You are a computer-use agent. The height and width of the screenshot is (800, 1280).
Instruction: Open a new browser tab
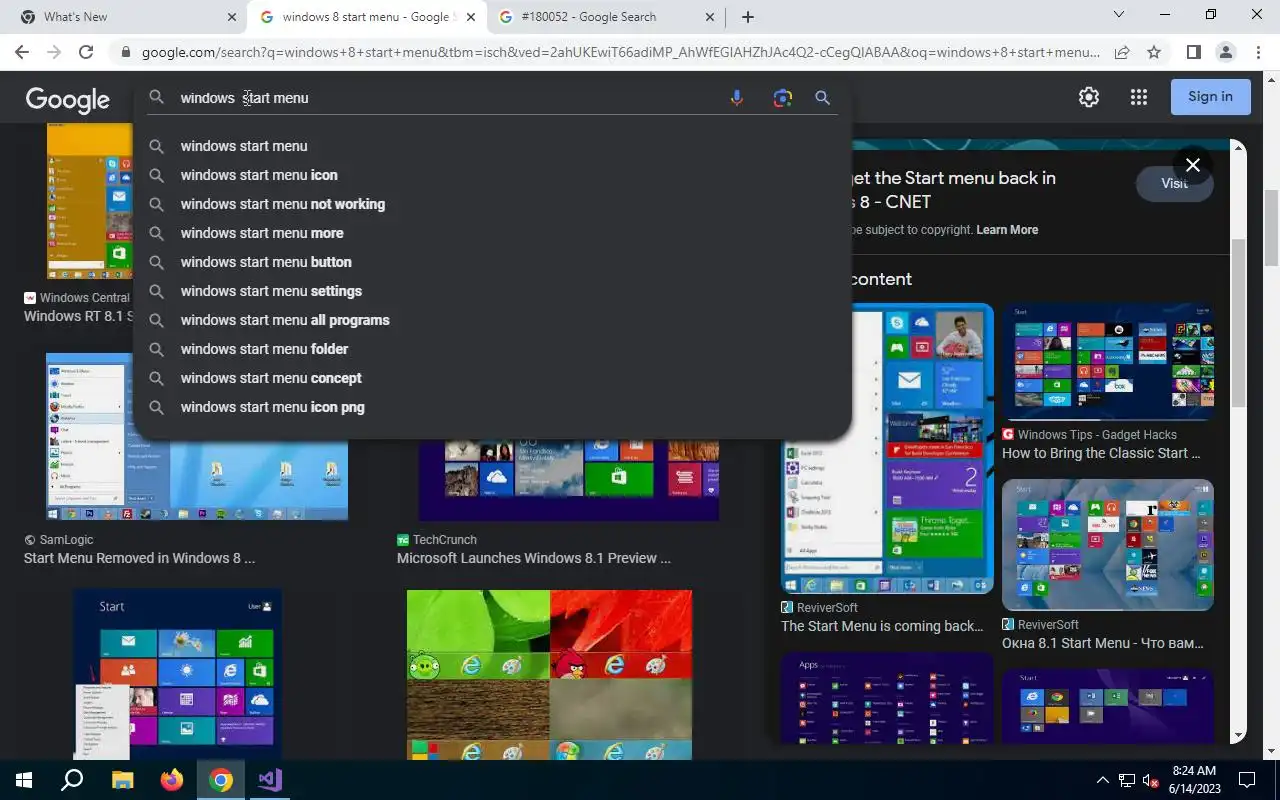[747, 17]
